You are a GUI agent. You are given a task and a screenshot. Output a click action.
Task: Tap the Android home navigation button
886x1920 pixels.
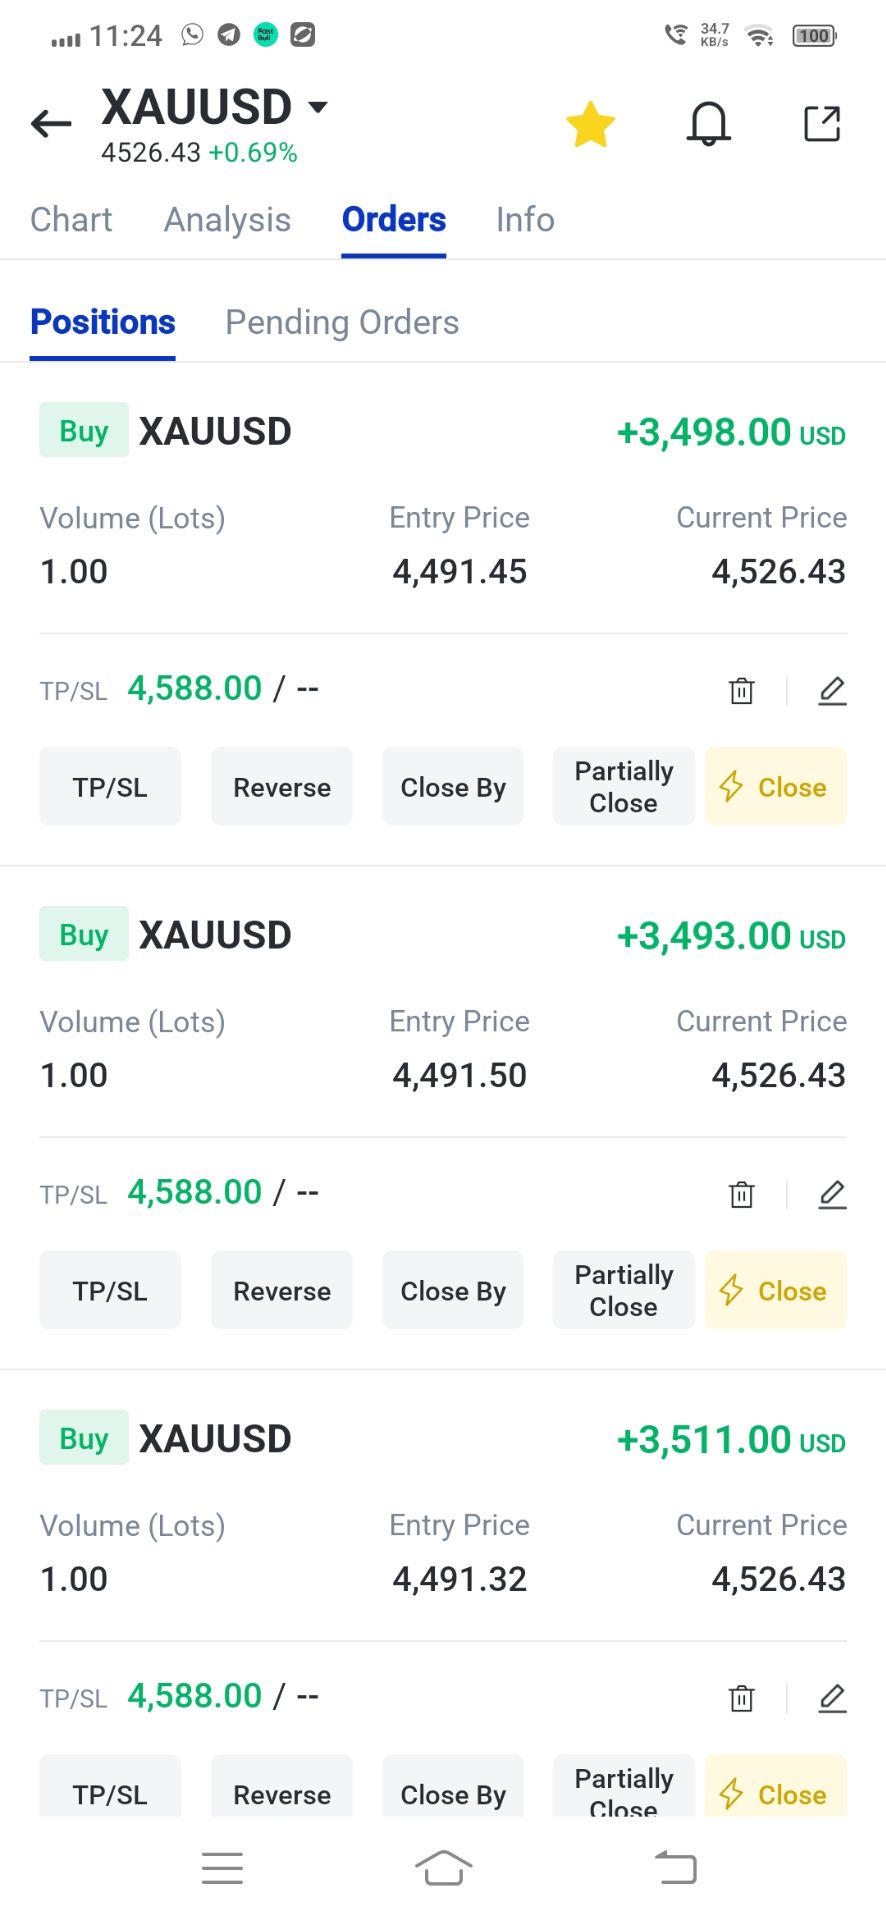[x=443, y=1867]
